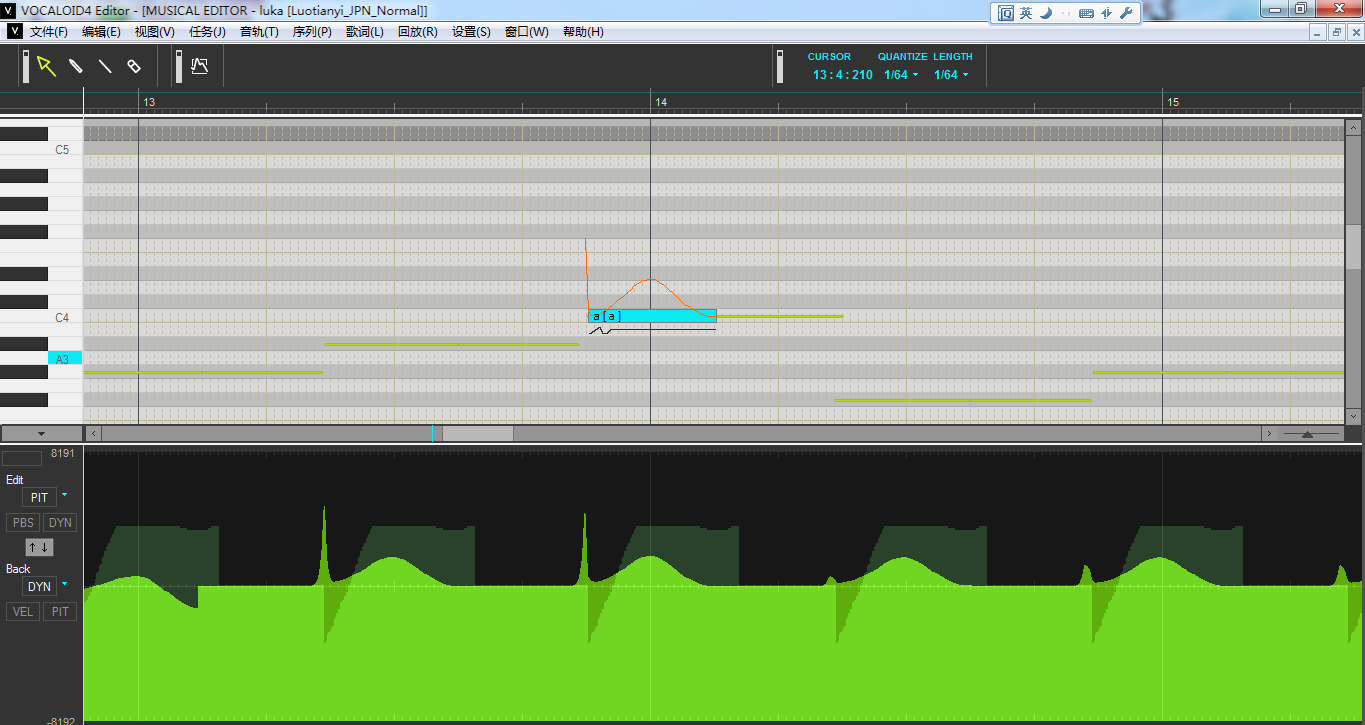Open the QUANTIZE 1/64 dropdown
Viewport: 1365px width, 725px height.
pyautogui.click(x=901, y=75)
